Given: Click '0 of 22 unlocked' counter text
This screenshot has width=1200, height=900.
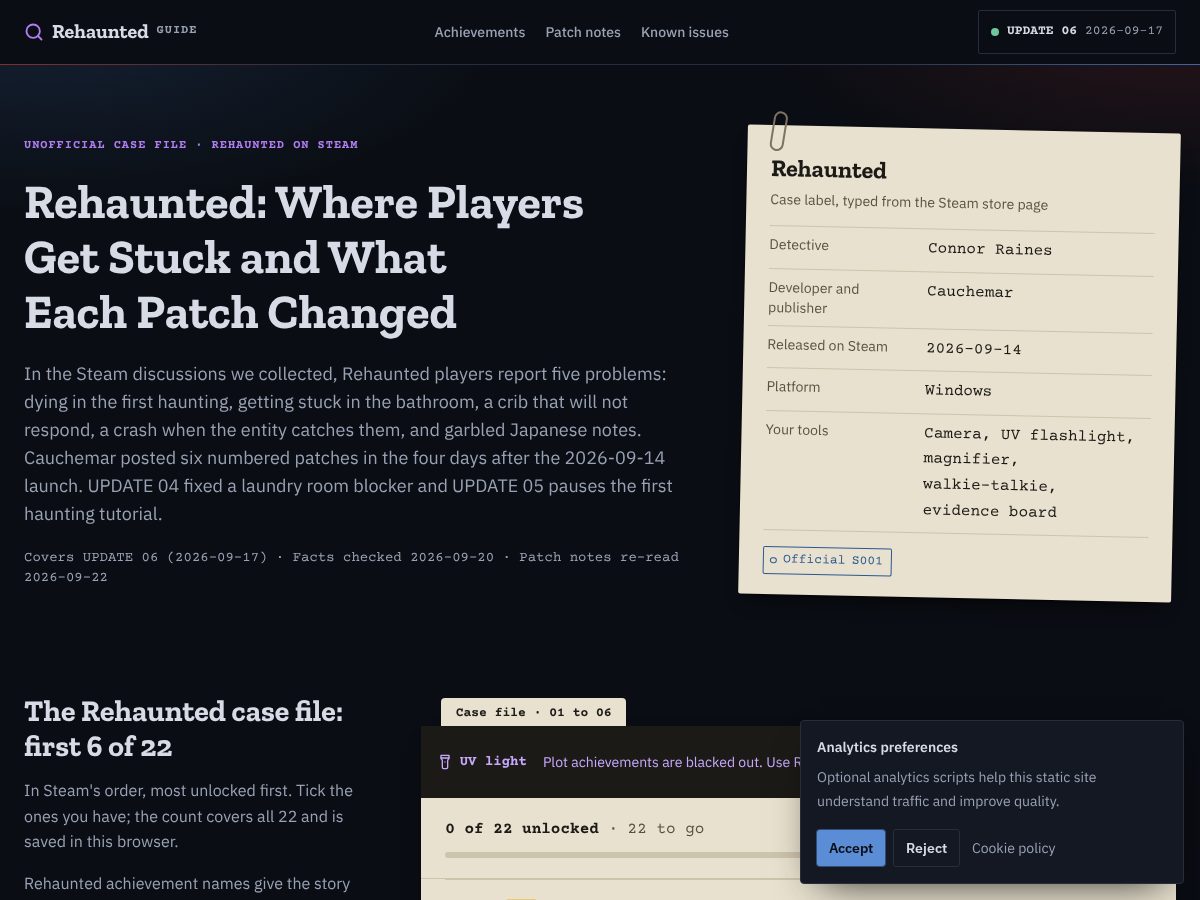Looking at the screenshot, I should [522, 828].
